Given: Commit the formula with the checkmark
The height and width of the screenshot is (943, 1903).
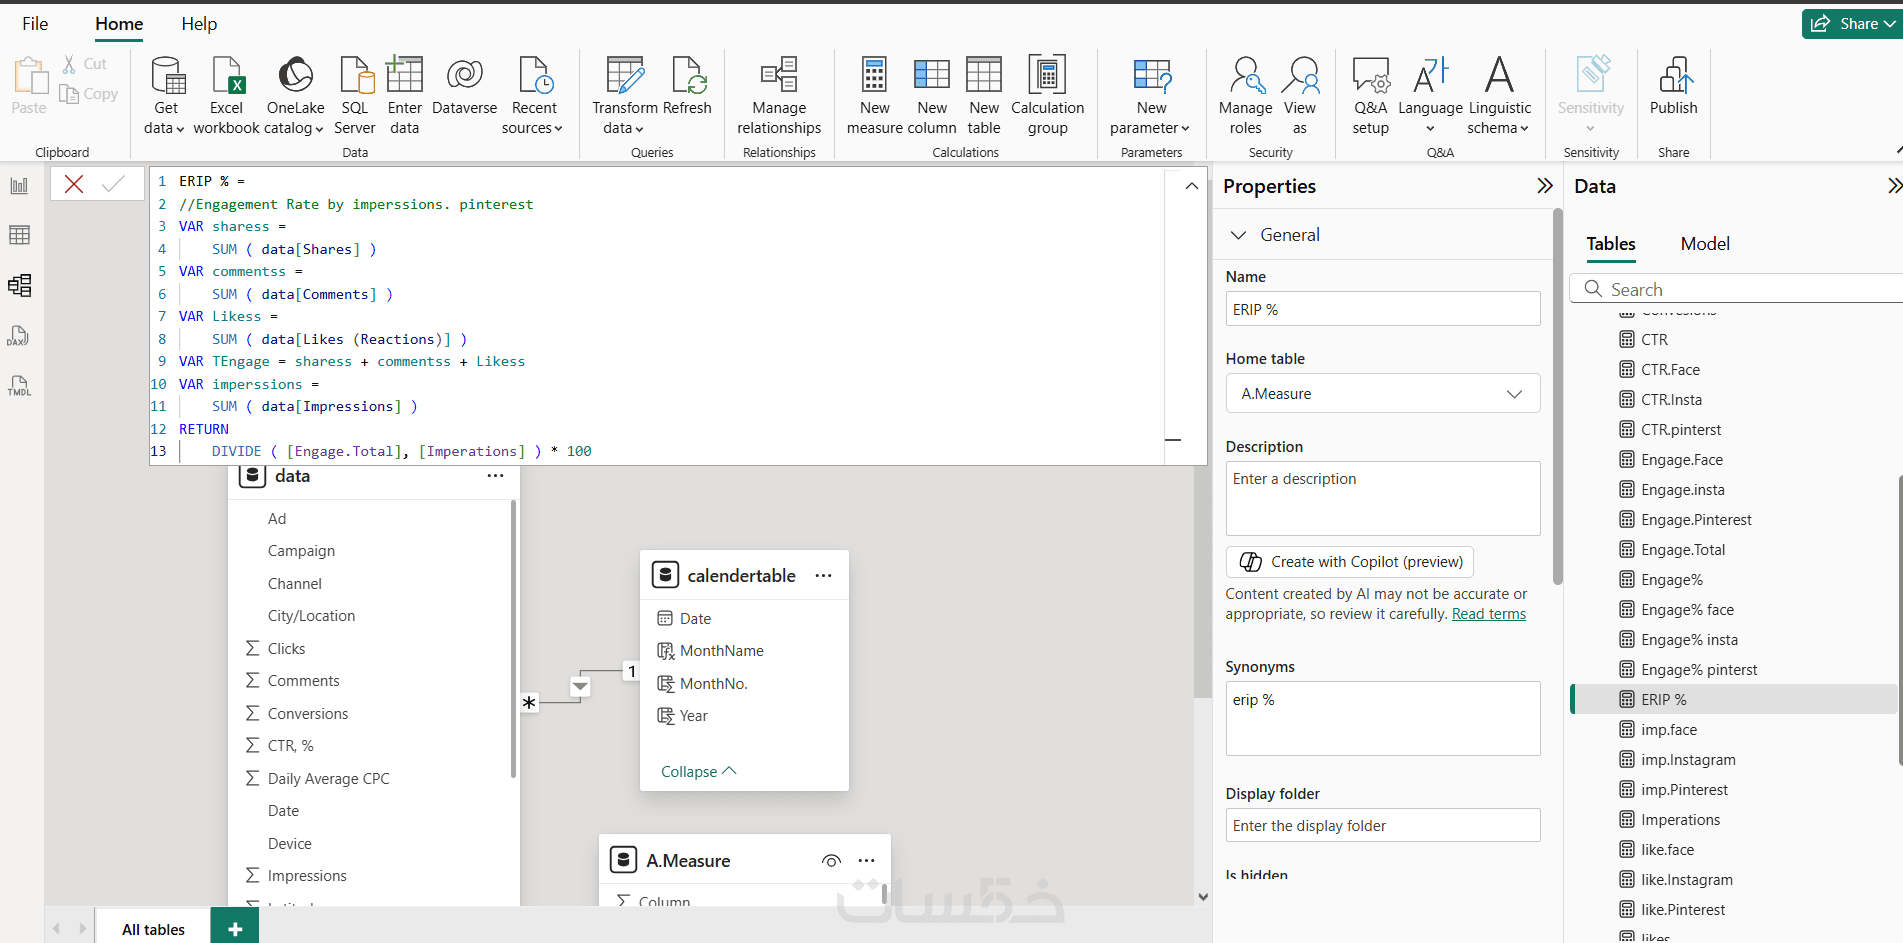Looking at the screenshot, I should pos(113,184).
